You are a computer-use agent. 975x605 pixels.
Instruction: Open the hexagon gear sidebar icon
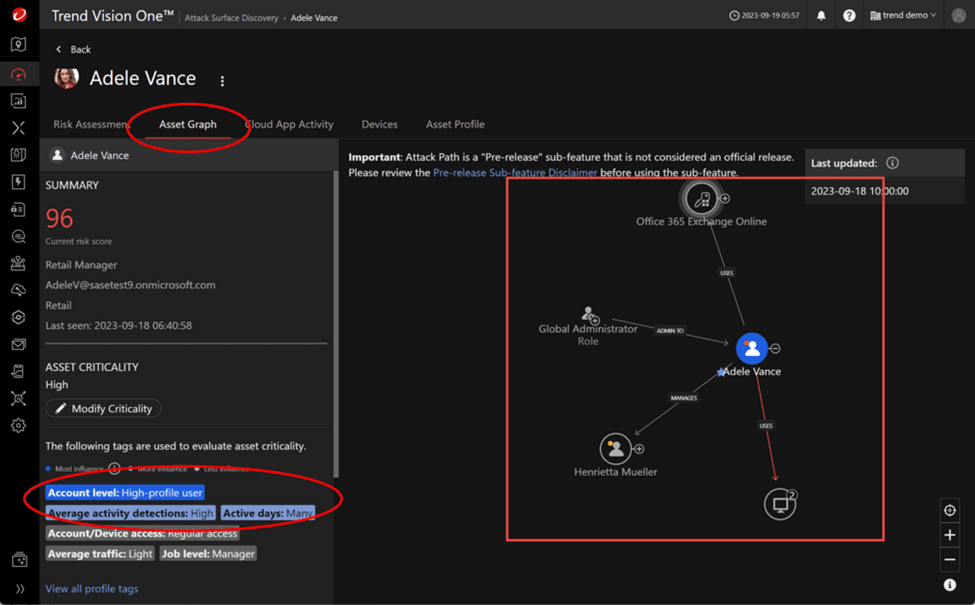19,317
